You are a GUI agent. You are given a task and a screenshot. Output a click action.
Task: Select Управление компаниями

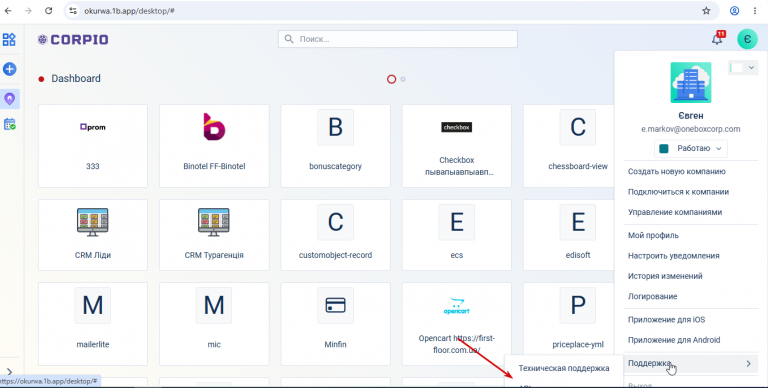point(675,212)
